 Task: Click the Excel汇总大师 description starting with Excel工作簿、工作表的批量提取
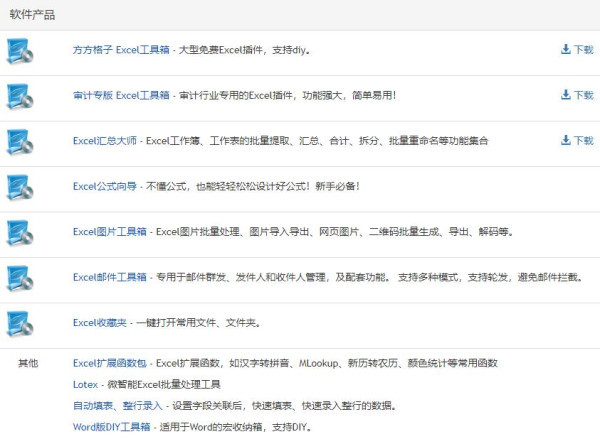(x=317, y=141)
